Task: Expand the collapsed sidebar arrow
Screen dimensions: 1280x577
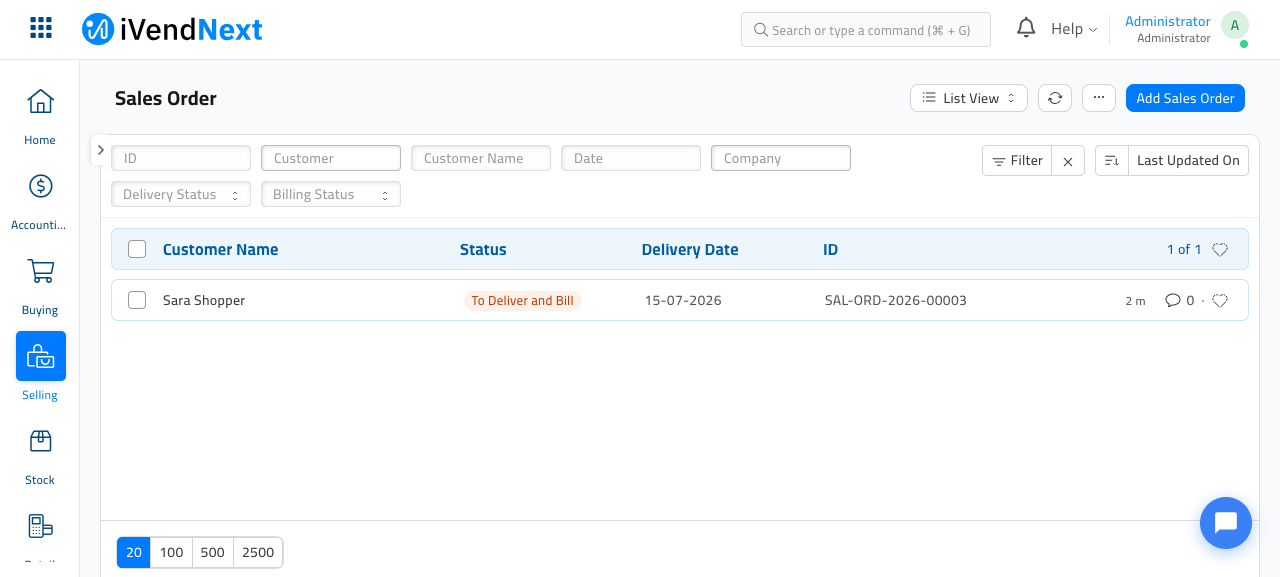Action: tap(100, 150)
